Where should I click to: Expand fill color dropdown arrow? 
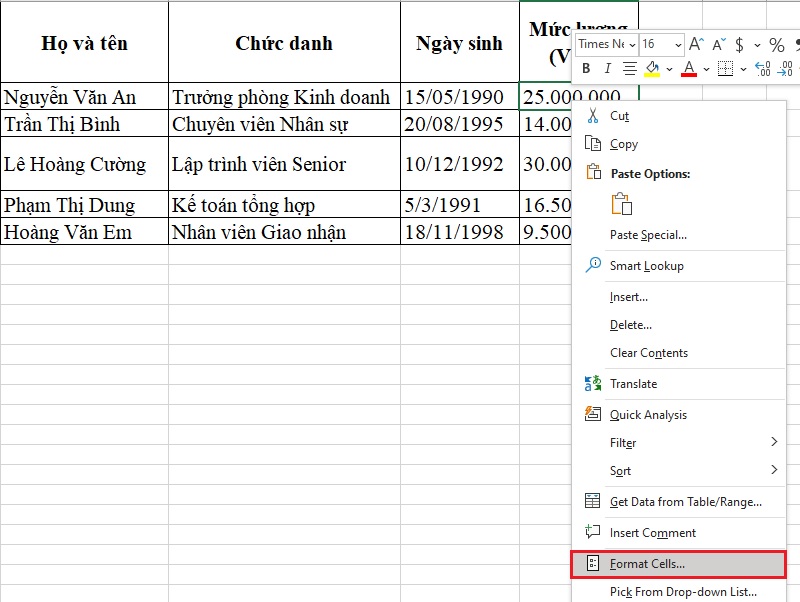pyautogui.click(x=669, y=69)
